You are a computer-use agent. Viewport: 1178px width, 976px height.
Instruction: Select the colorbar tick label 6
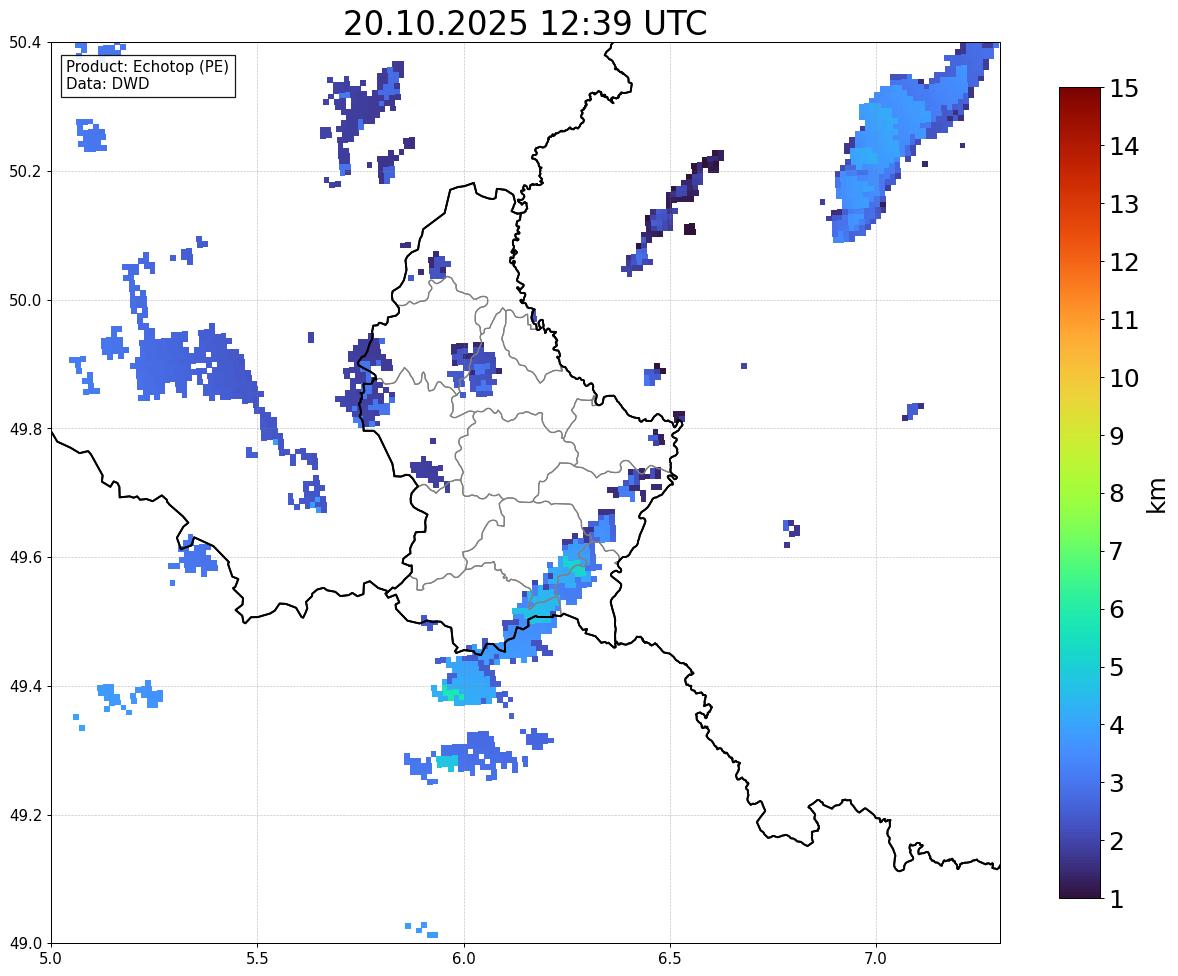pyautogui.click(x=1117, y=609)
